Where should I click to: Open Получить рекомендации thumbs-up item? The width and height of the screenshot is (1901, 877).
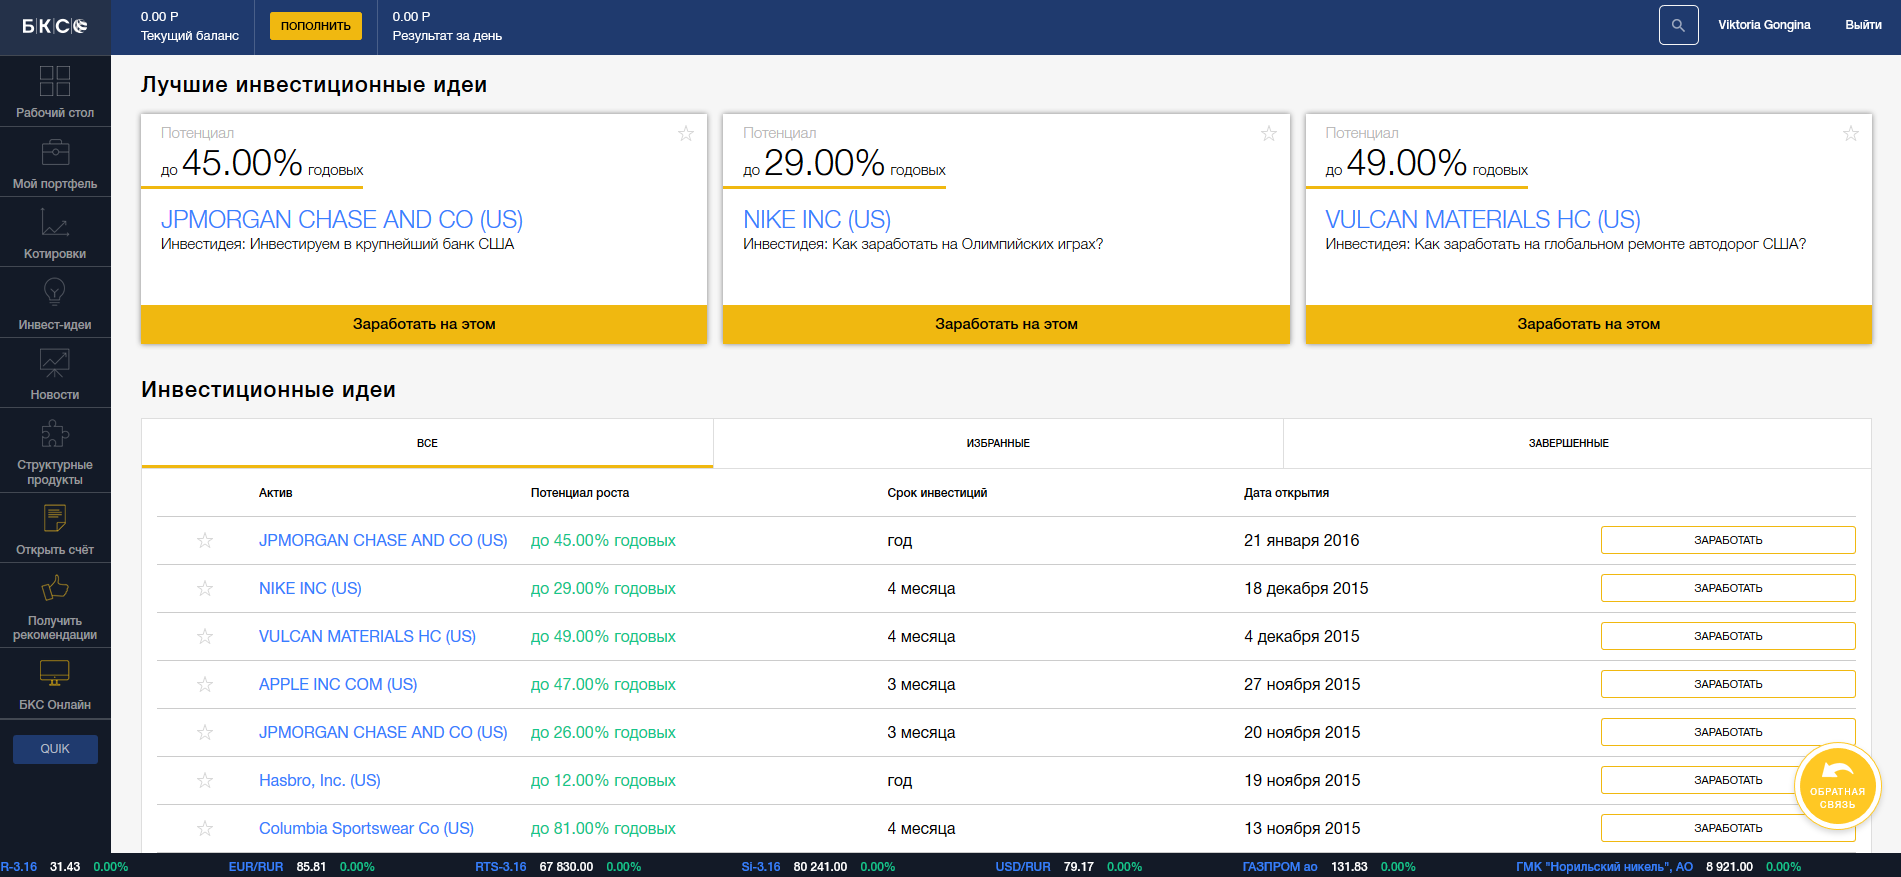click(x=55, y=606)
